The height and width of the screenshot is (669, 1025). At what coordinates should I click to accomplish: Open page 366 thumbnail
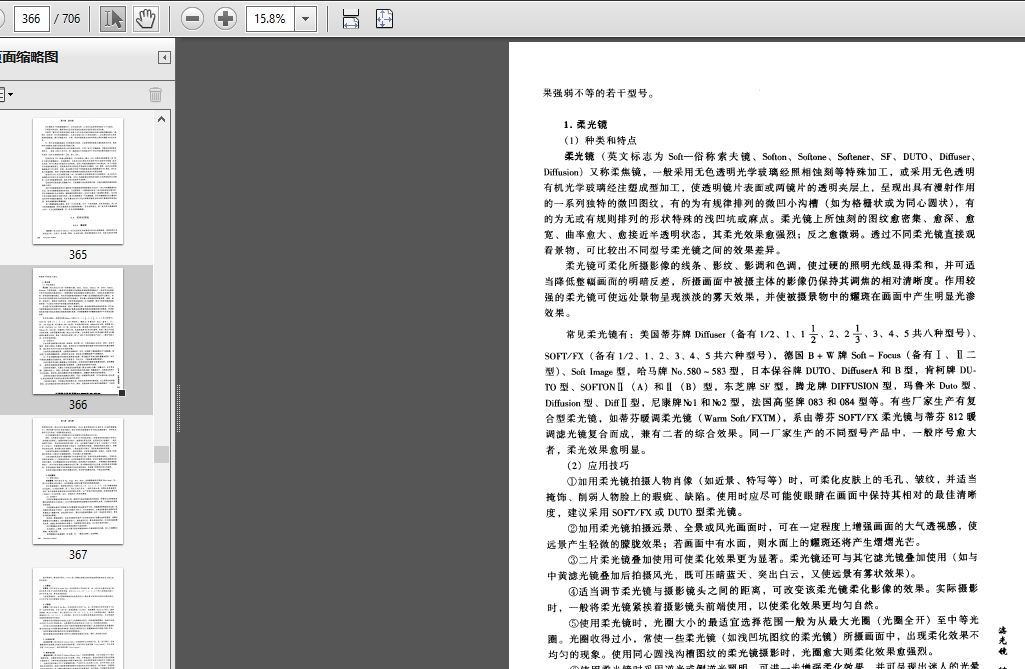(x=78, y=332)
